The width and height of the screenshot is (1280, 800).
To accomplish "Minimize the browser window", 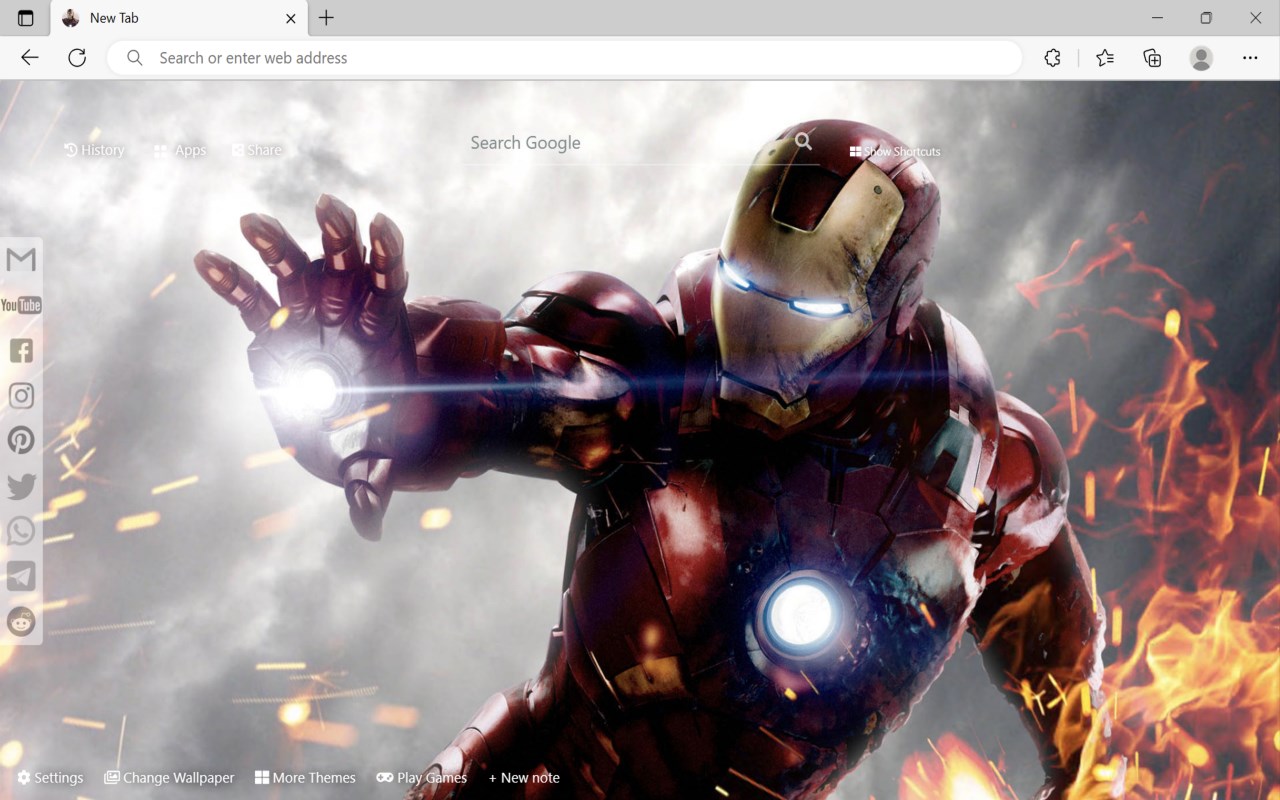I will 1157,18.
